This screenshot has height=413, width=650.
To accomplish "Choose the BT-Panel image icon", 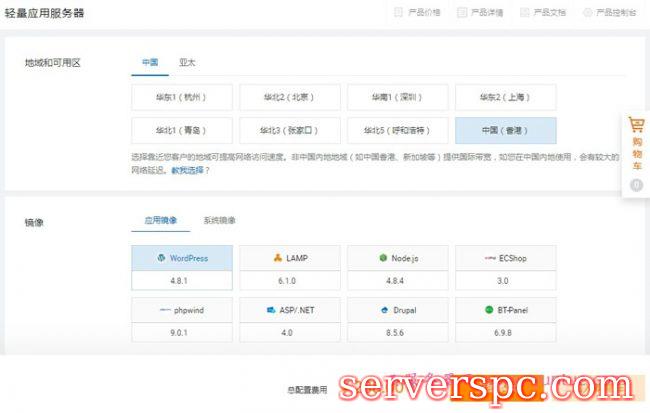I will point(489,310).
